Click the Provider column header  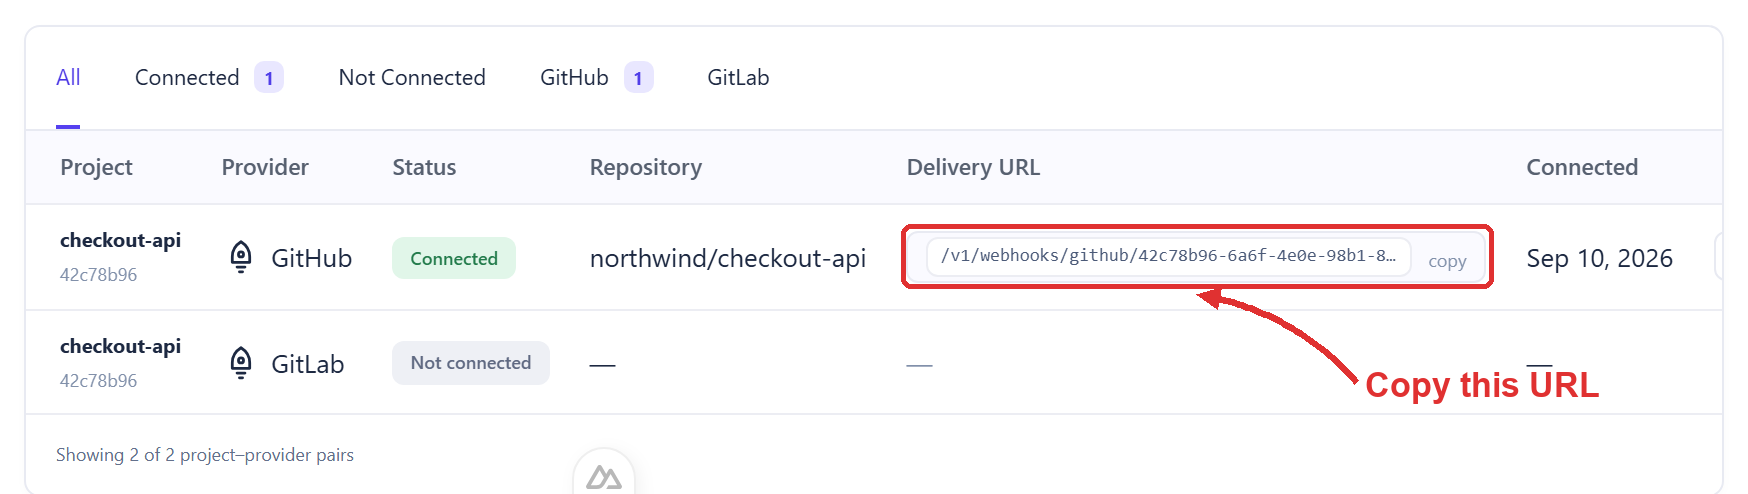pyautogui.click(x=265, y=167)
